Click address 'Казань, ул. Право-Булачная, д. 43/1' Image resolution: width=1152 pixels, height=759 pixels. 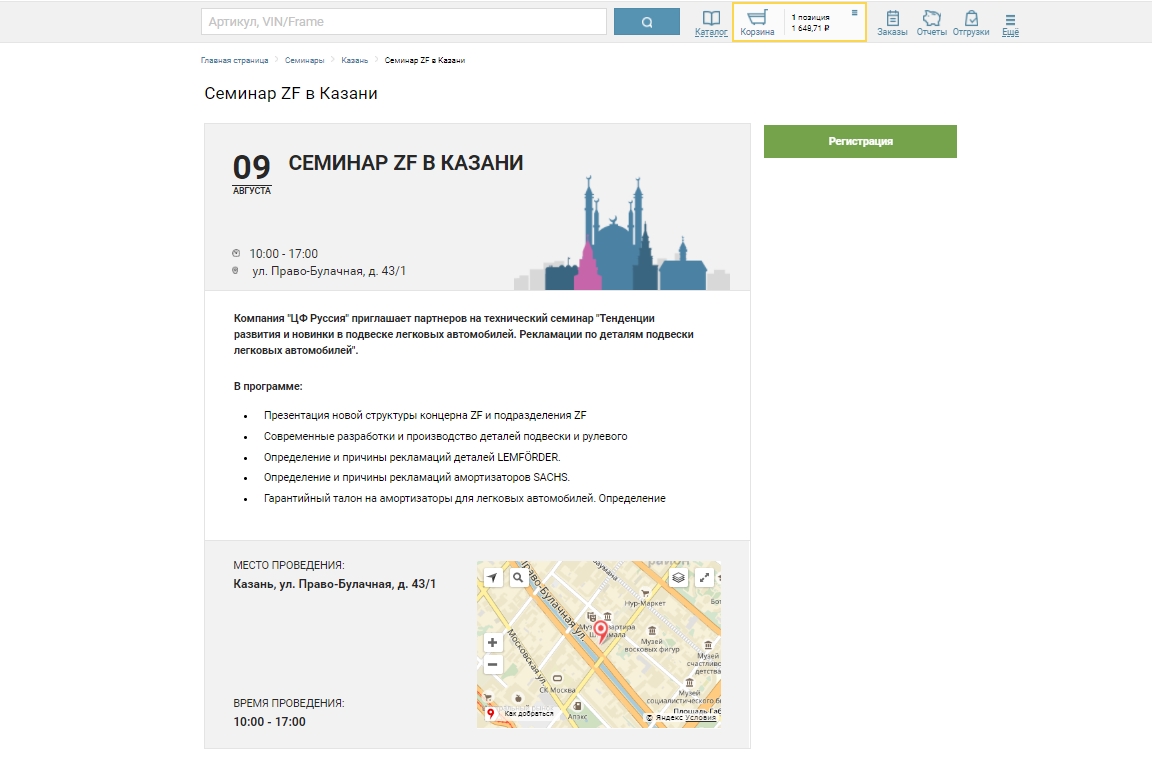[334, 584]
